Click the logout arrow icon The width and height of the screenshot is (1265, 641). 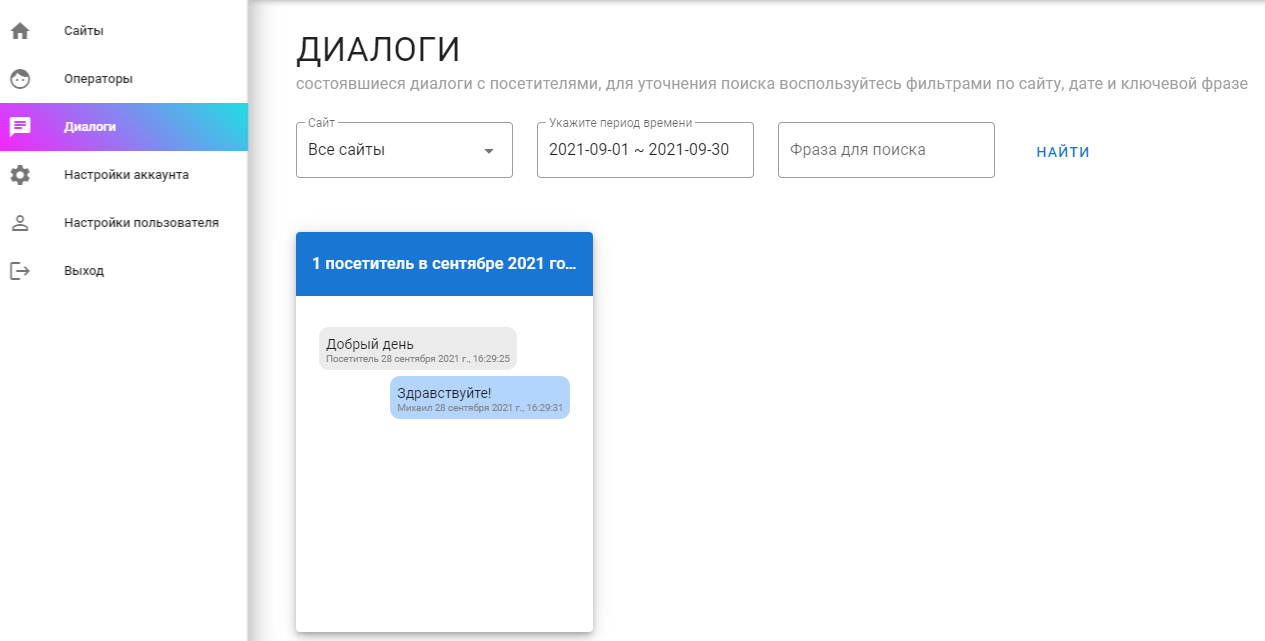(x=20, y=271)
